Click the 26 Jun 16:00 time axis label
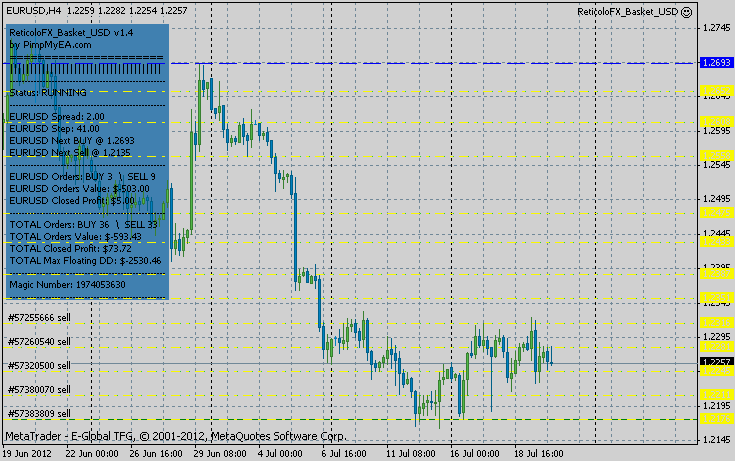735x461 pixels. [x=156, y=454]
